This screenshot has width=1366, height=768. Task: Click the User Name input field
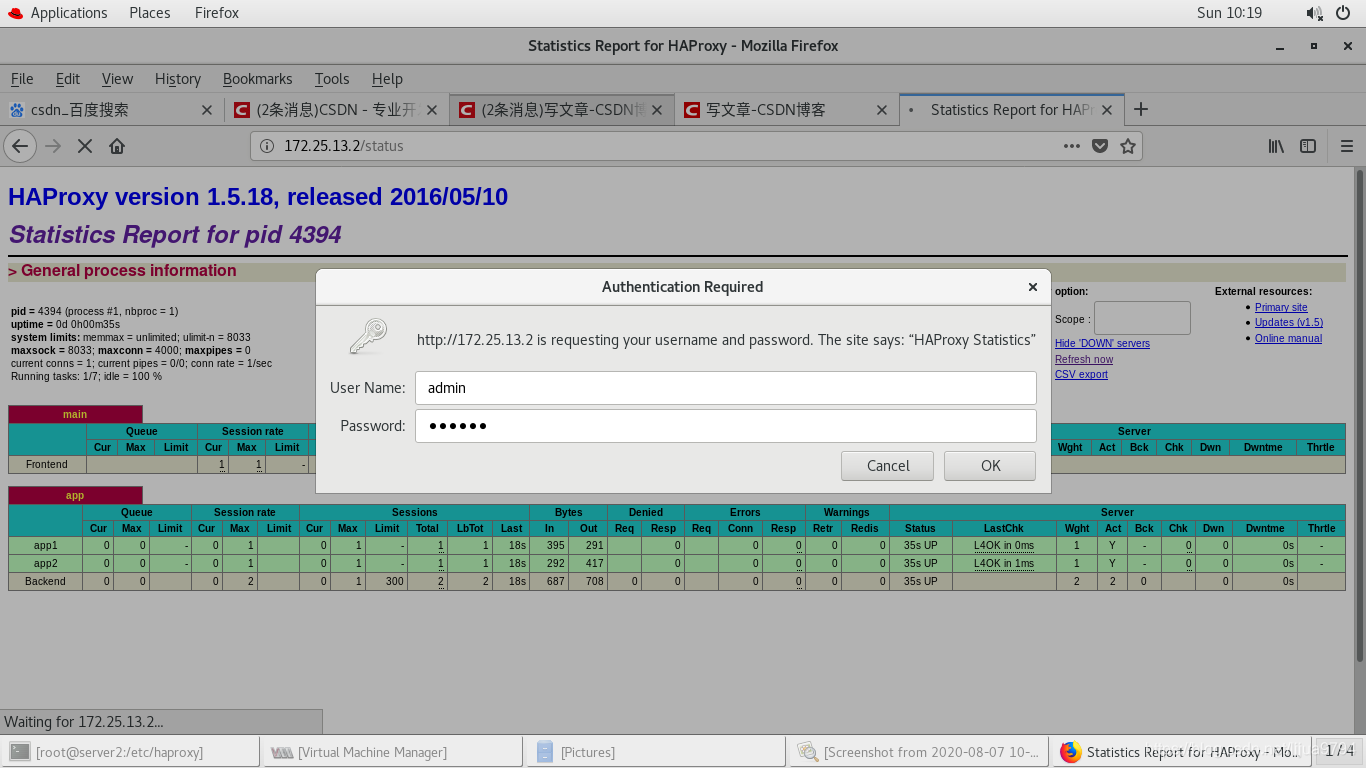coord(726,388)
